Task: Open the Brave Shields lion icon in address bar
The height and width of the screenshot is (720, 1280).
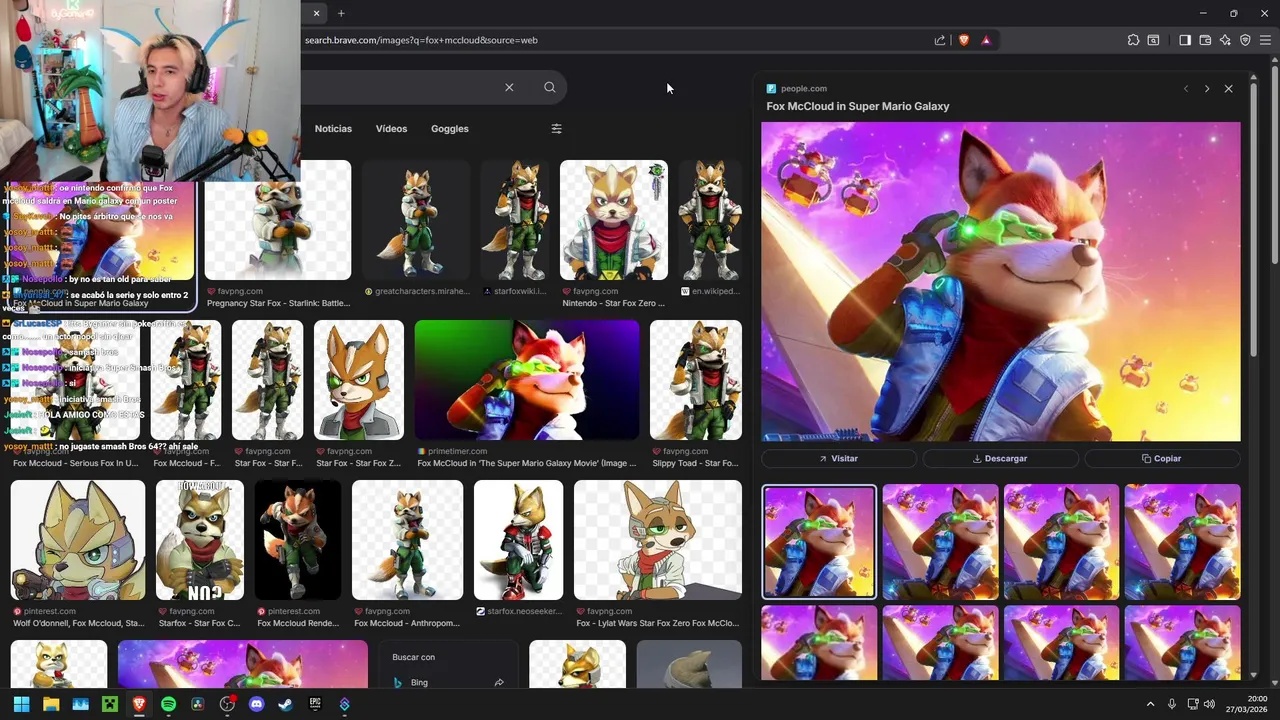Action: 964,40
